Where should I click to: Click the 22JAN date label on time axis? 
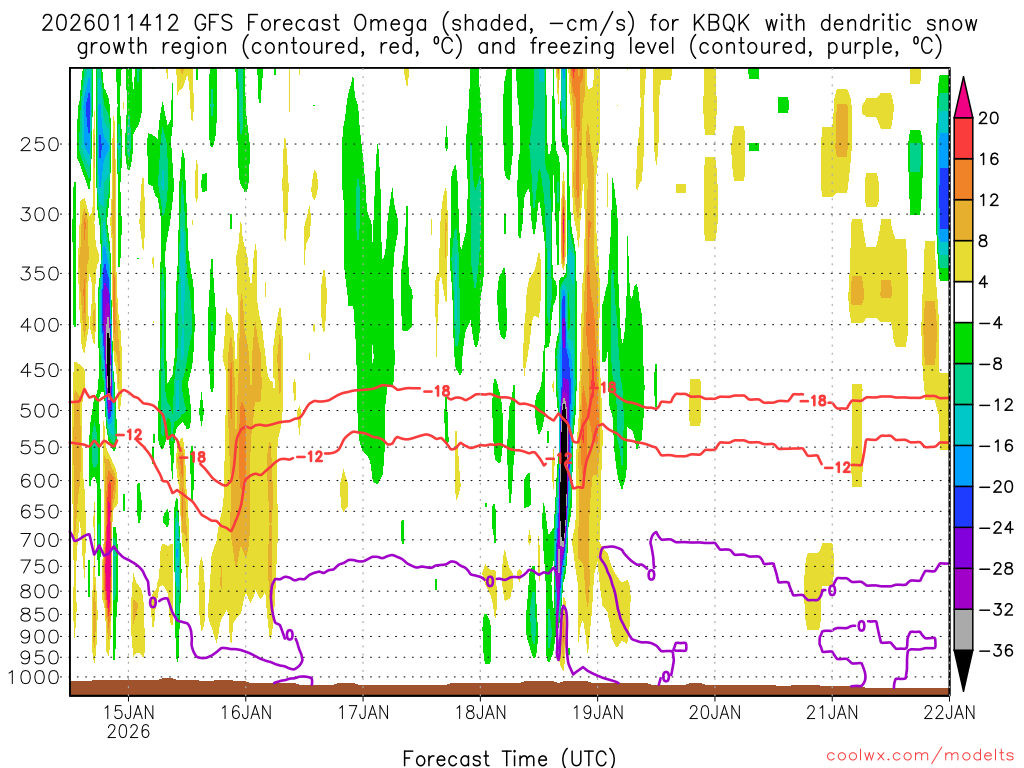click(949, 712)
